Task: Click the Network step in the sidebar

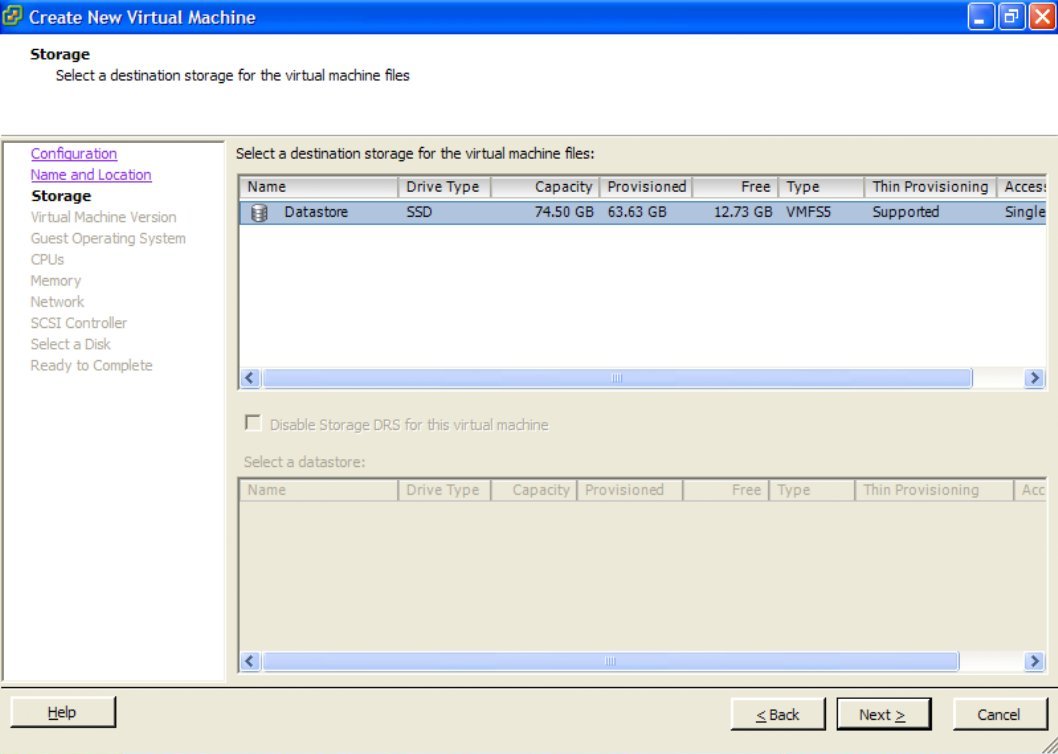Action: pyautogui.click(x=57, y=302)
